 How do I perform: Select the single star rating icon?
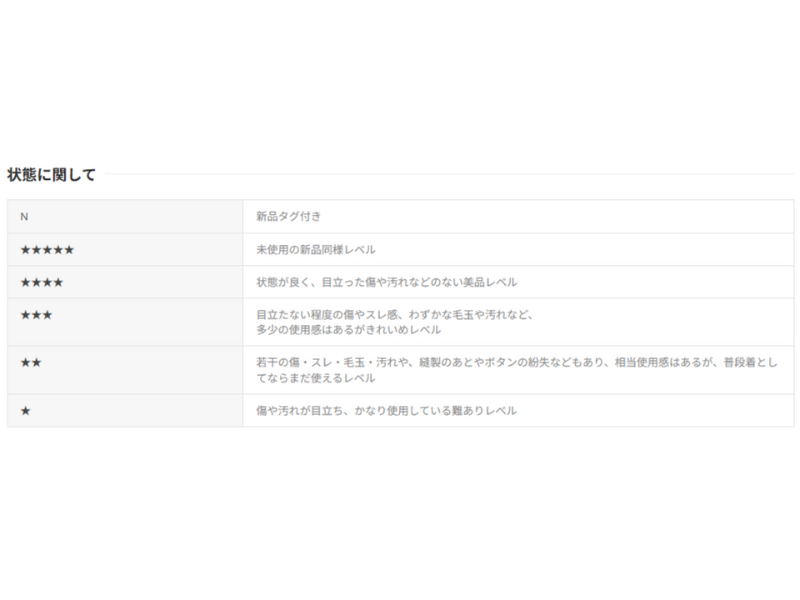pyautogui.click(x=24, y=411)
